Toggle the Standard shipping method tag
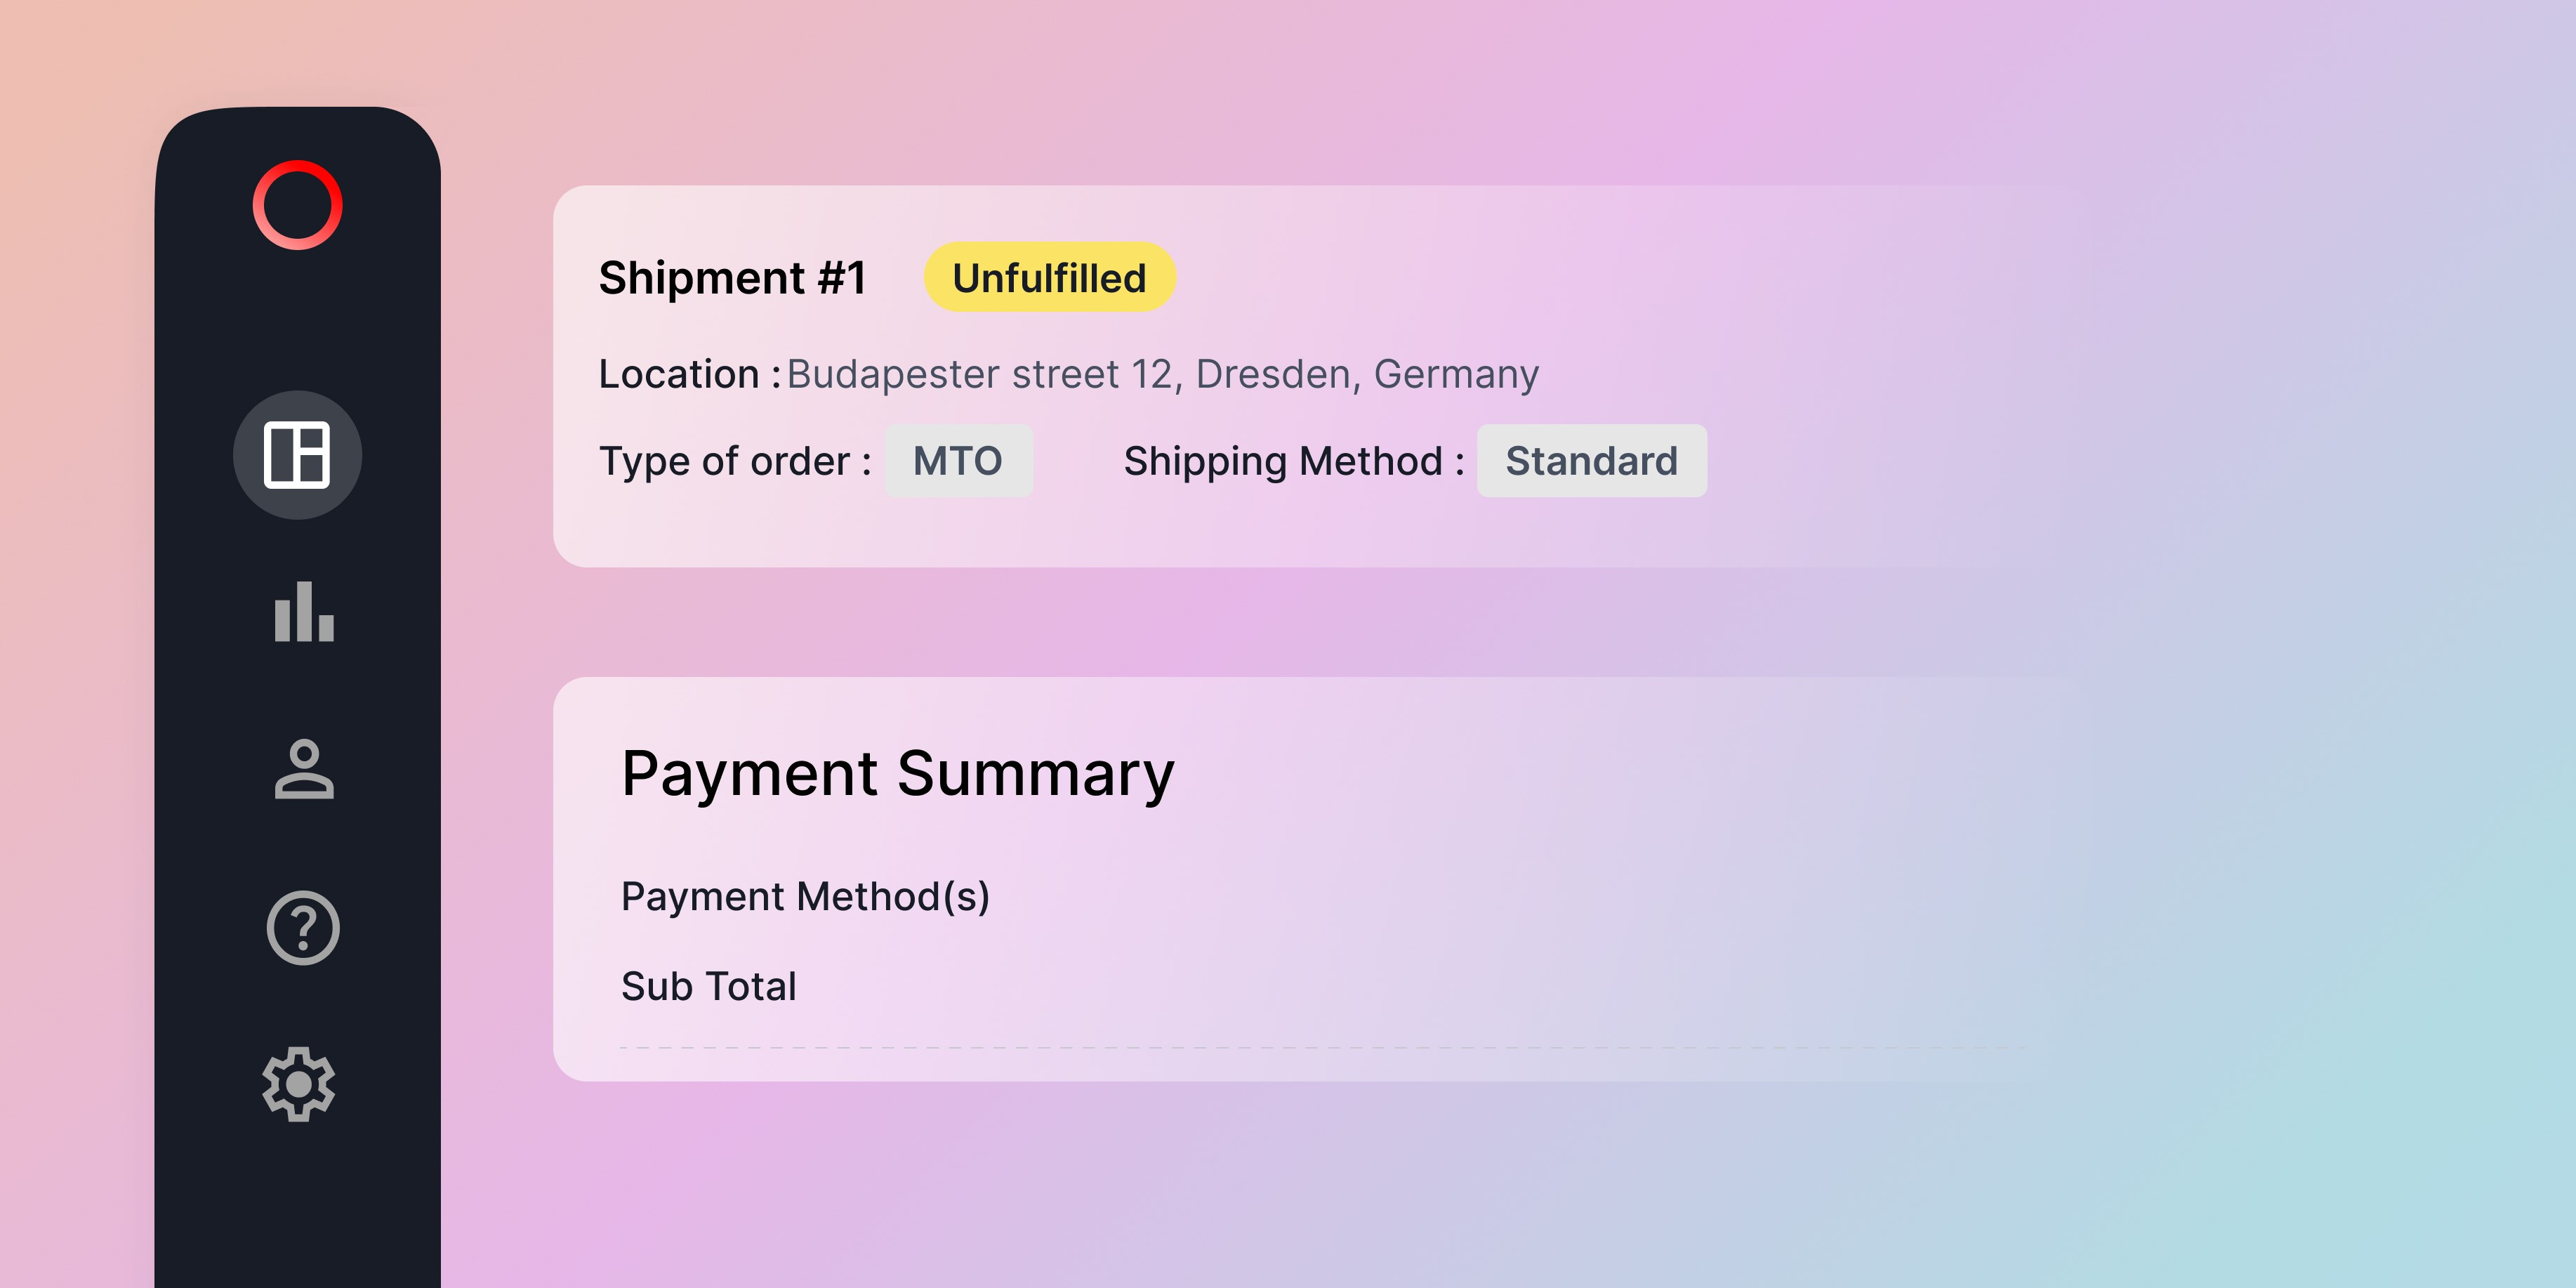2576x1288 pixels. point(1591,460)
